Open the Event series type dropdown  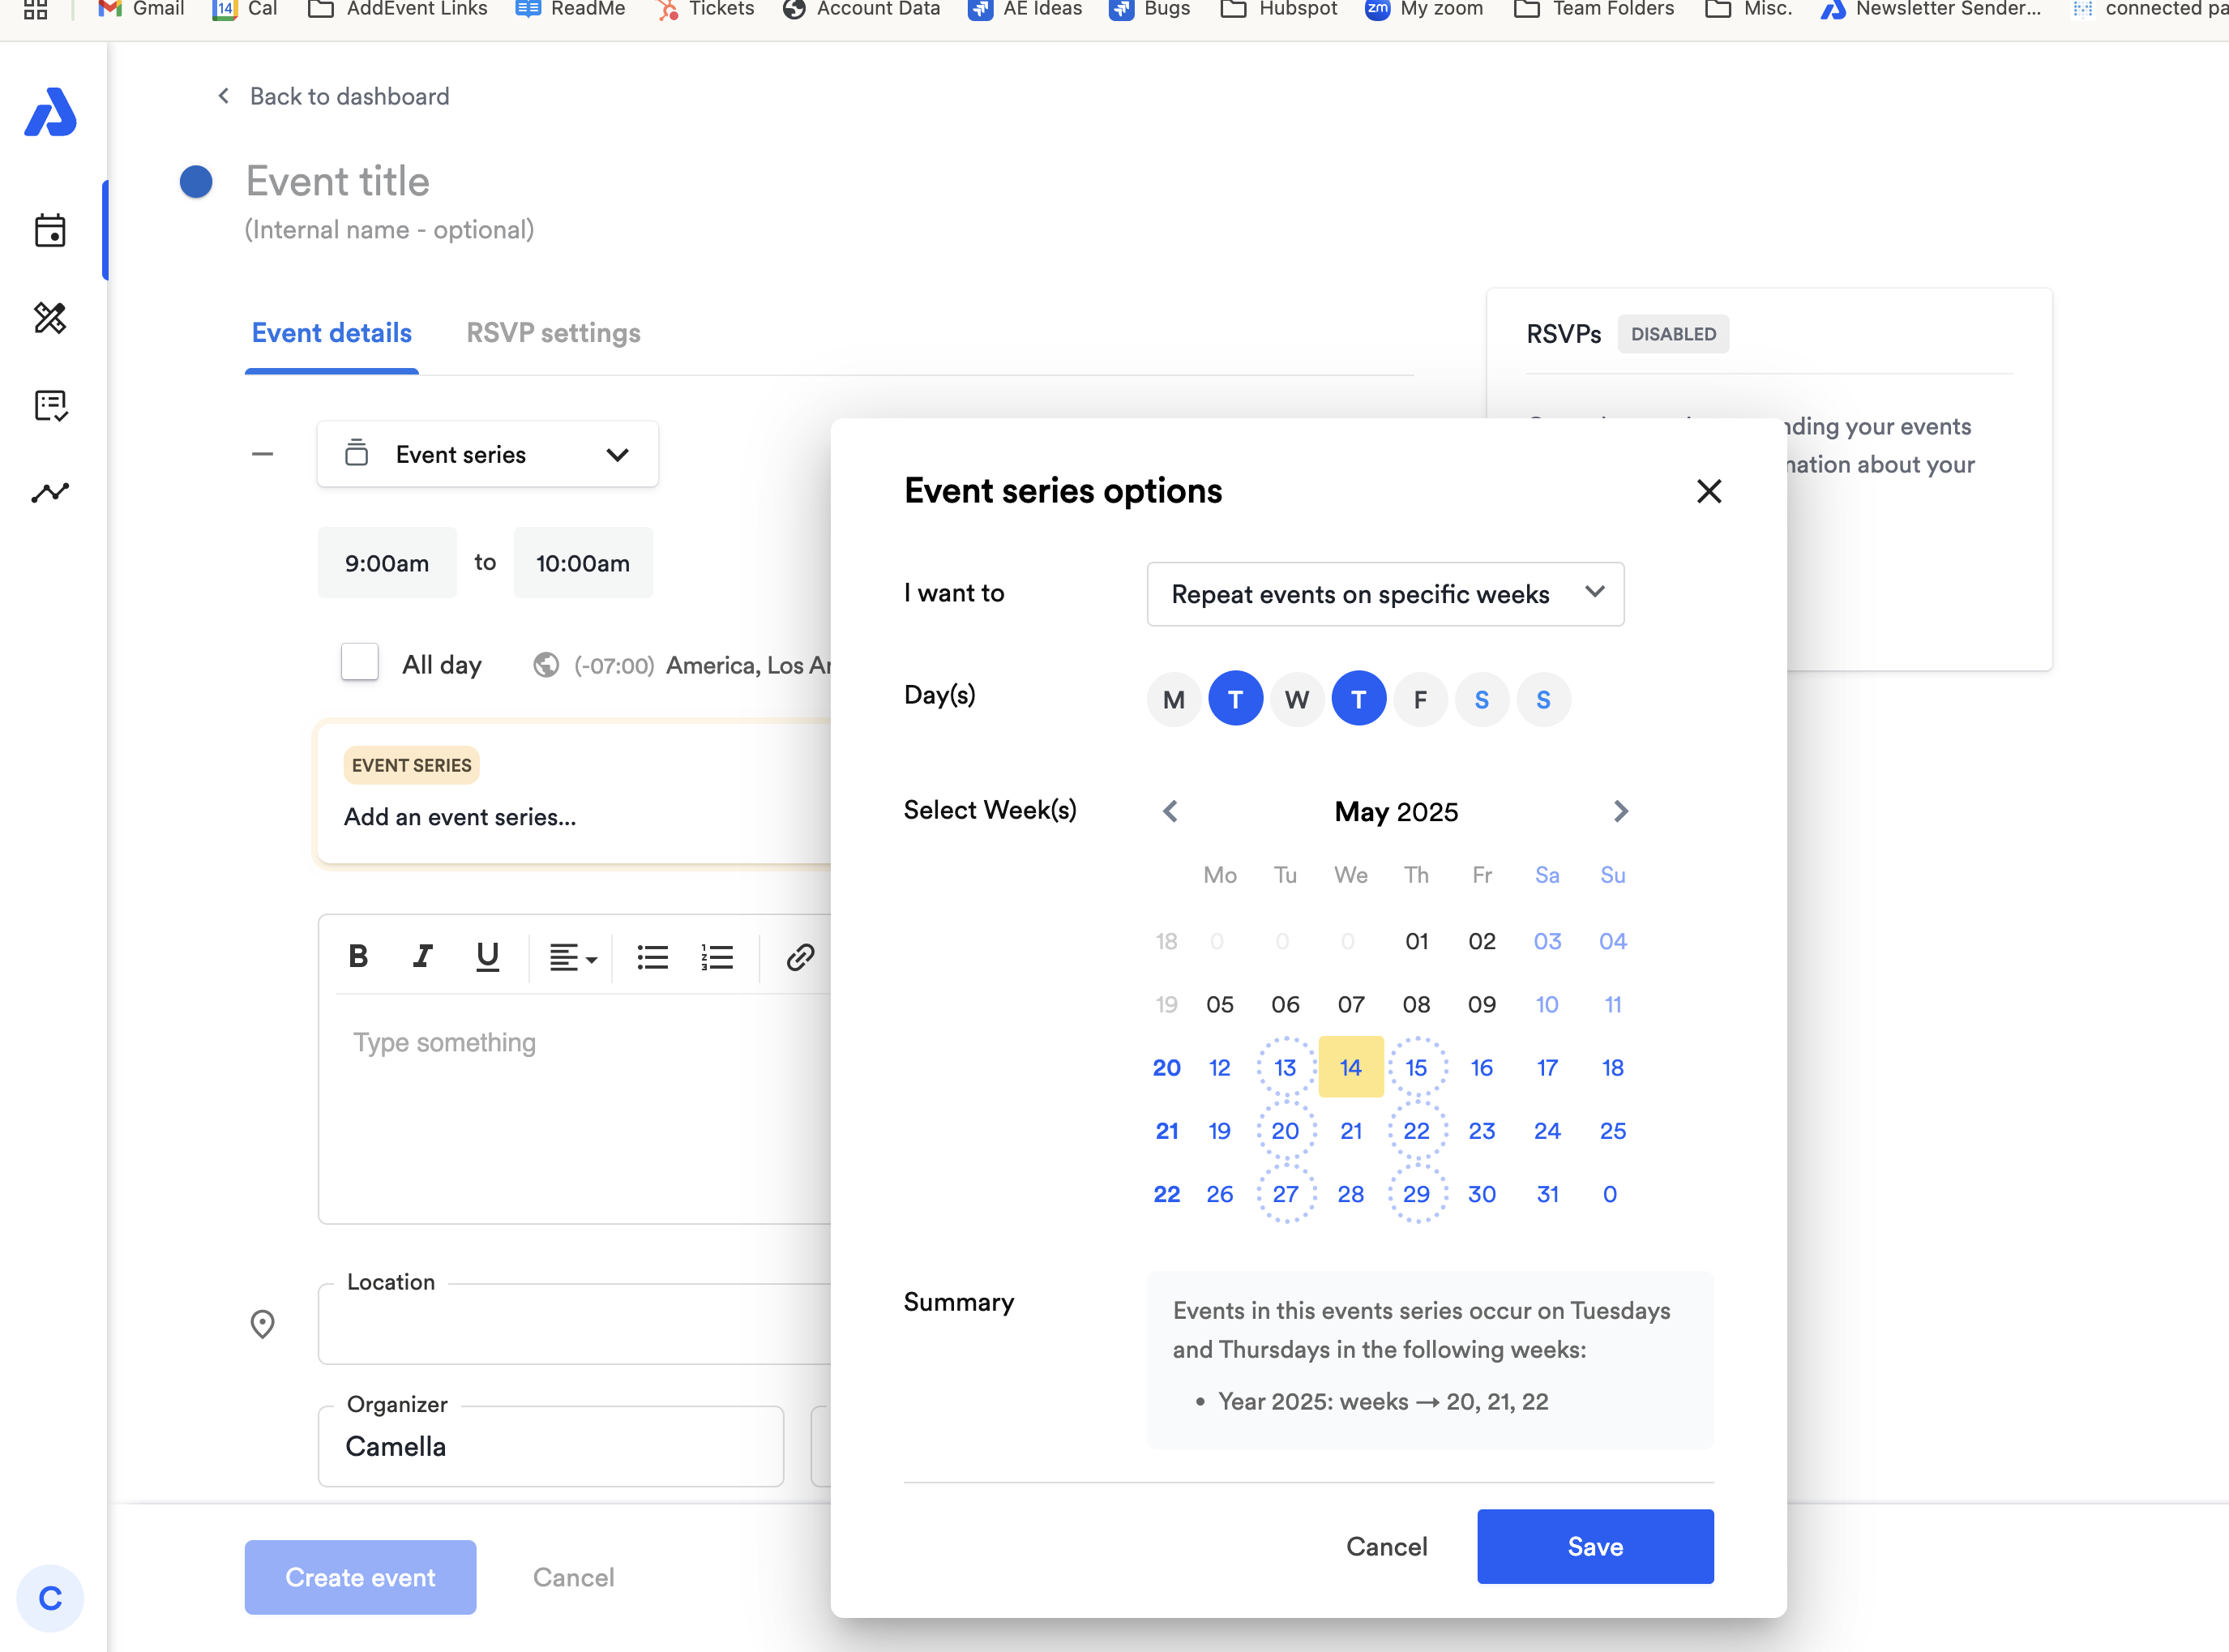[487, 455]
